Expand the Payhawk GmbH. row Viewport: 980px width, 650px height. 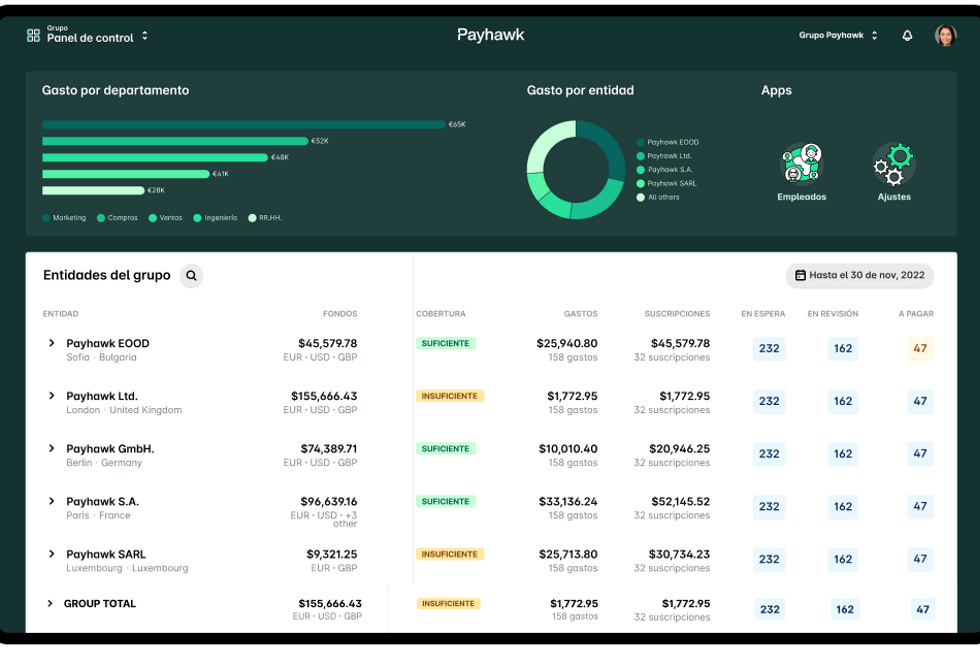tap(52, 448)
